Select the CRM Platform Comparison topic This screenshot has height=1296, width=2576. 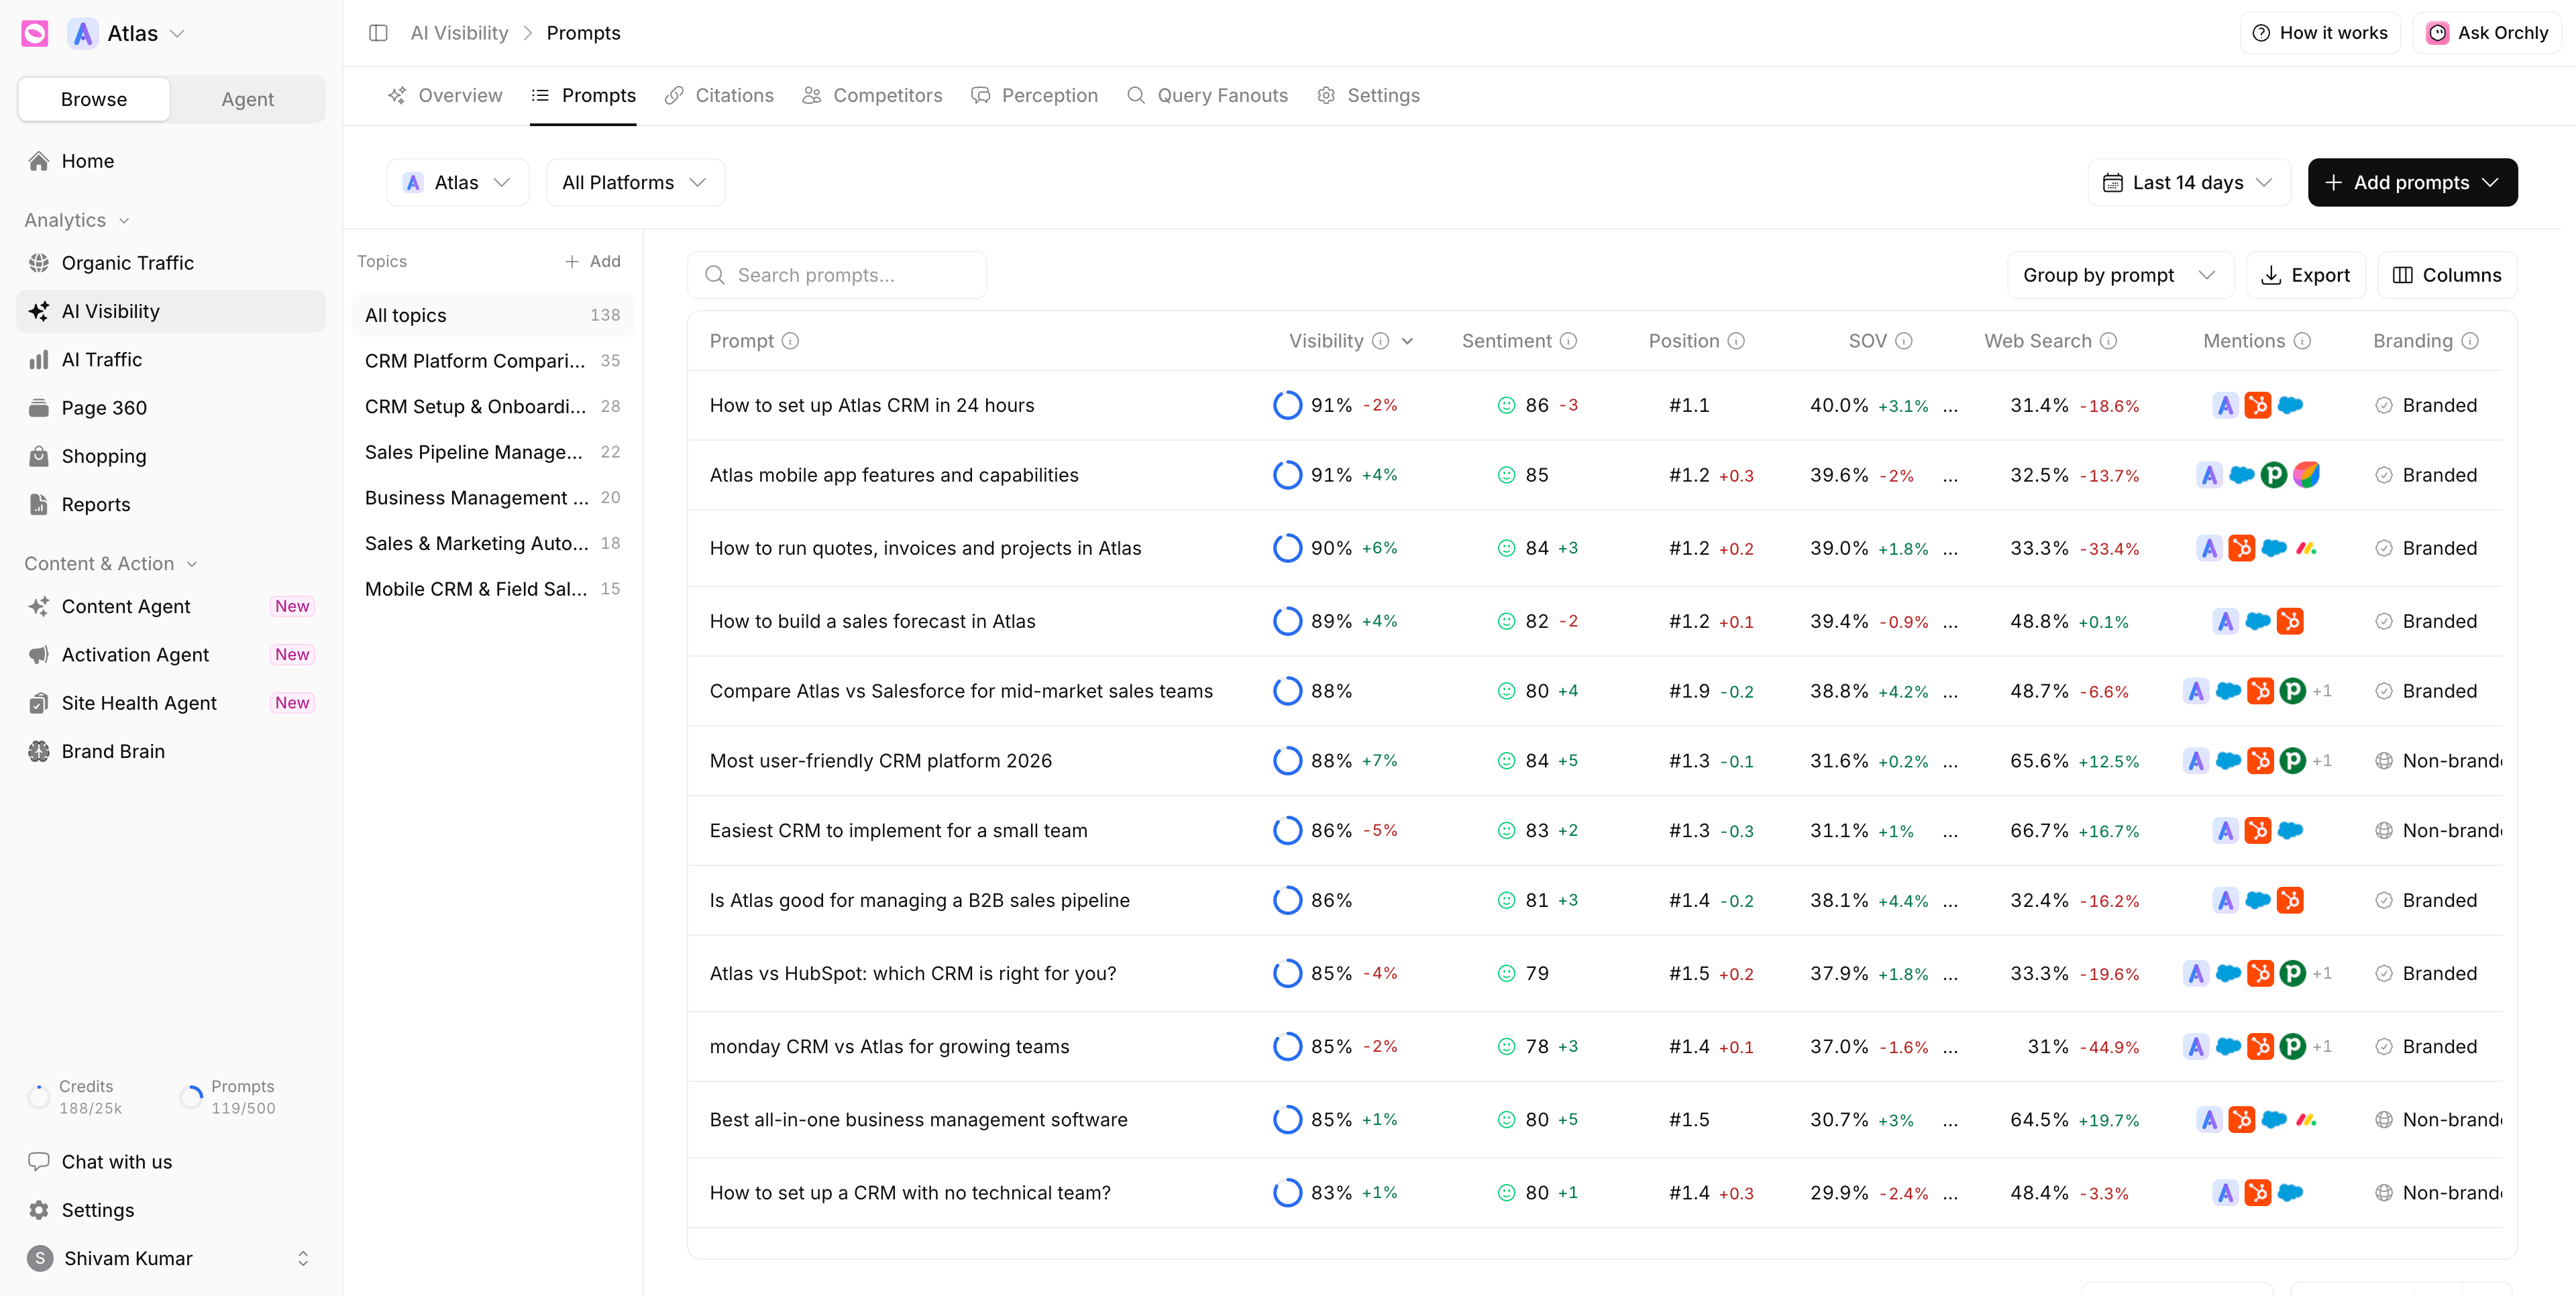pos(492,361)
